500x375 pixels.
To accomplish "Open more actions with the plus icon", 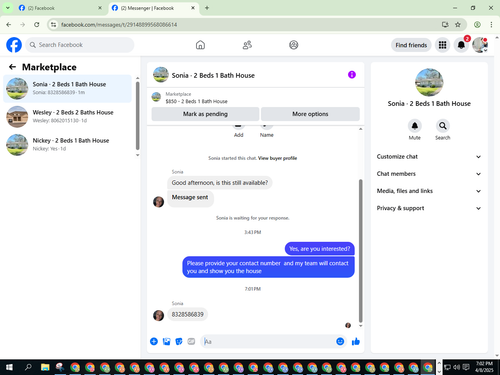I will pos(154,341).
